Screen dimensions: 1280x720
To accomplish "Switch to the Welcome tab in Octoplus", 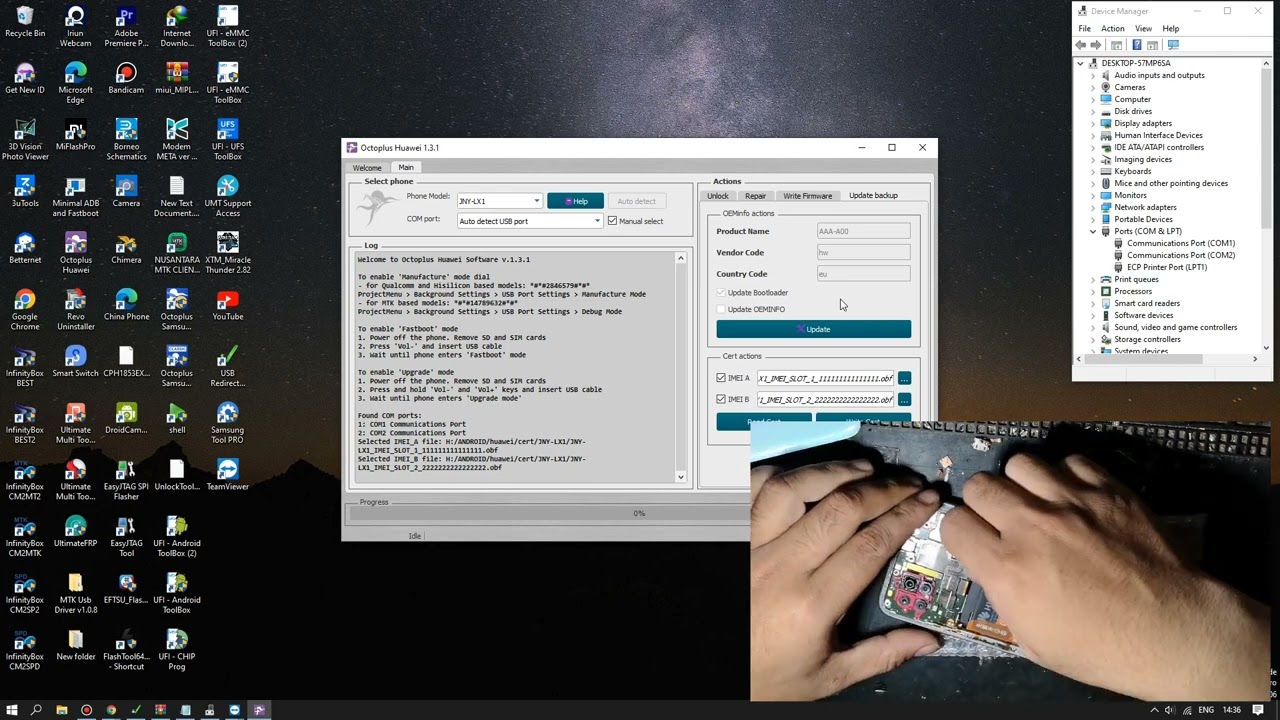I will (x=367, y=168).
